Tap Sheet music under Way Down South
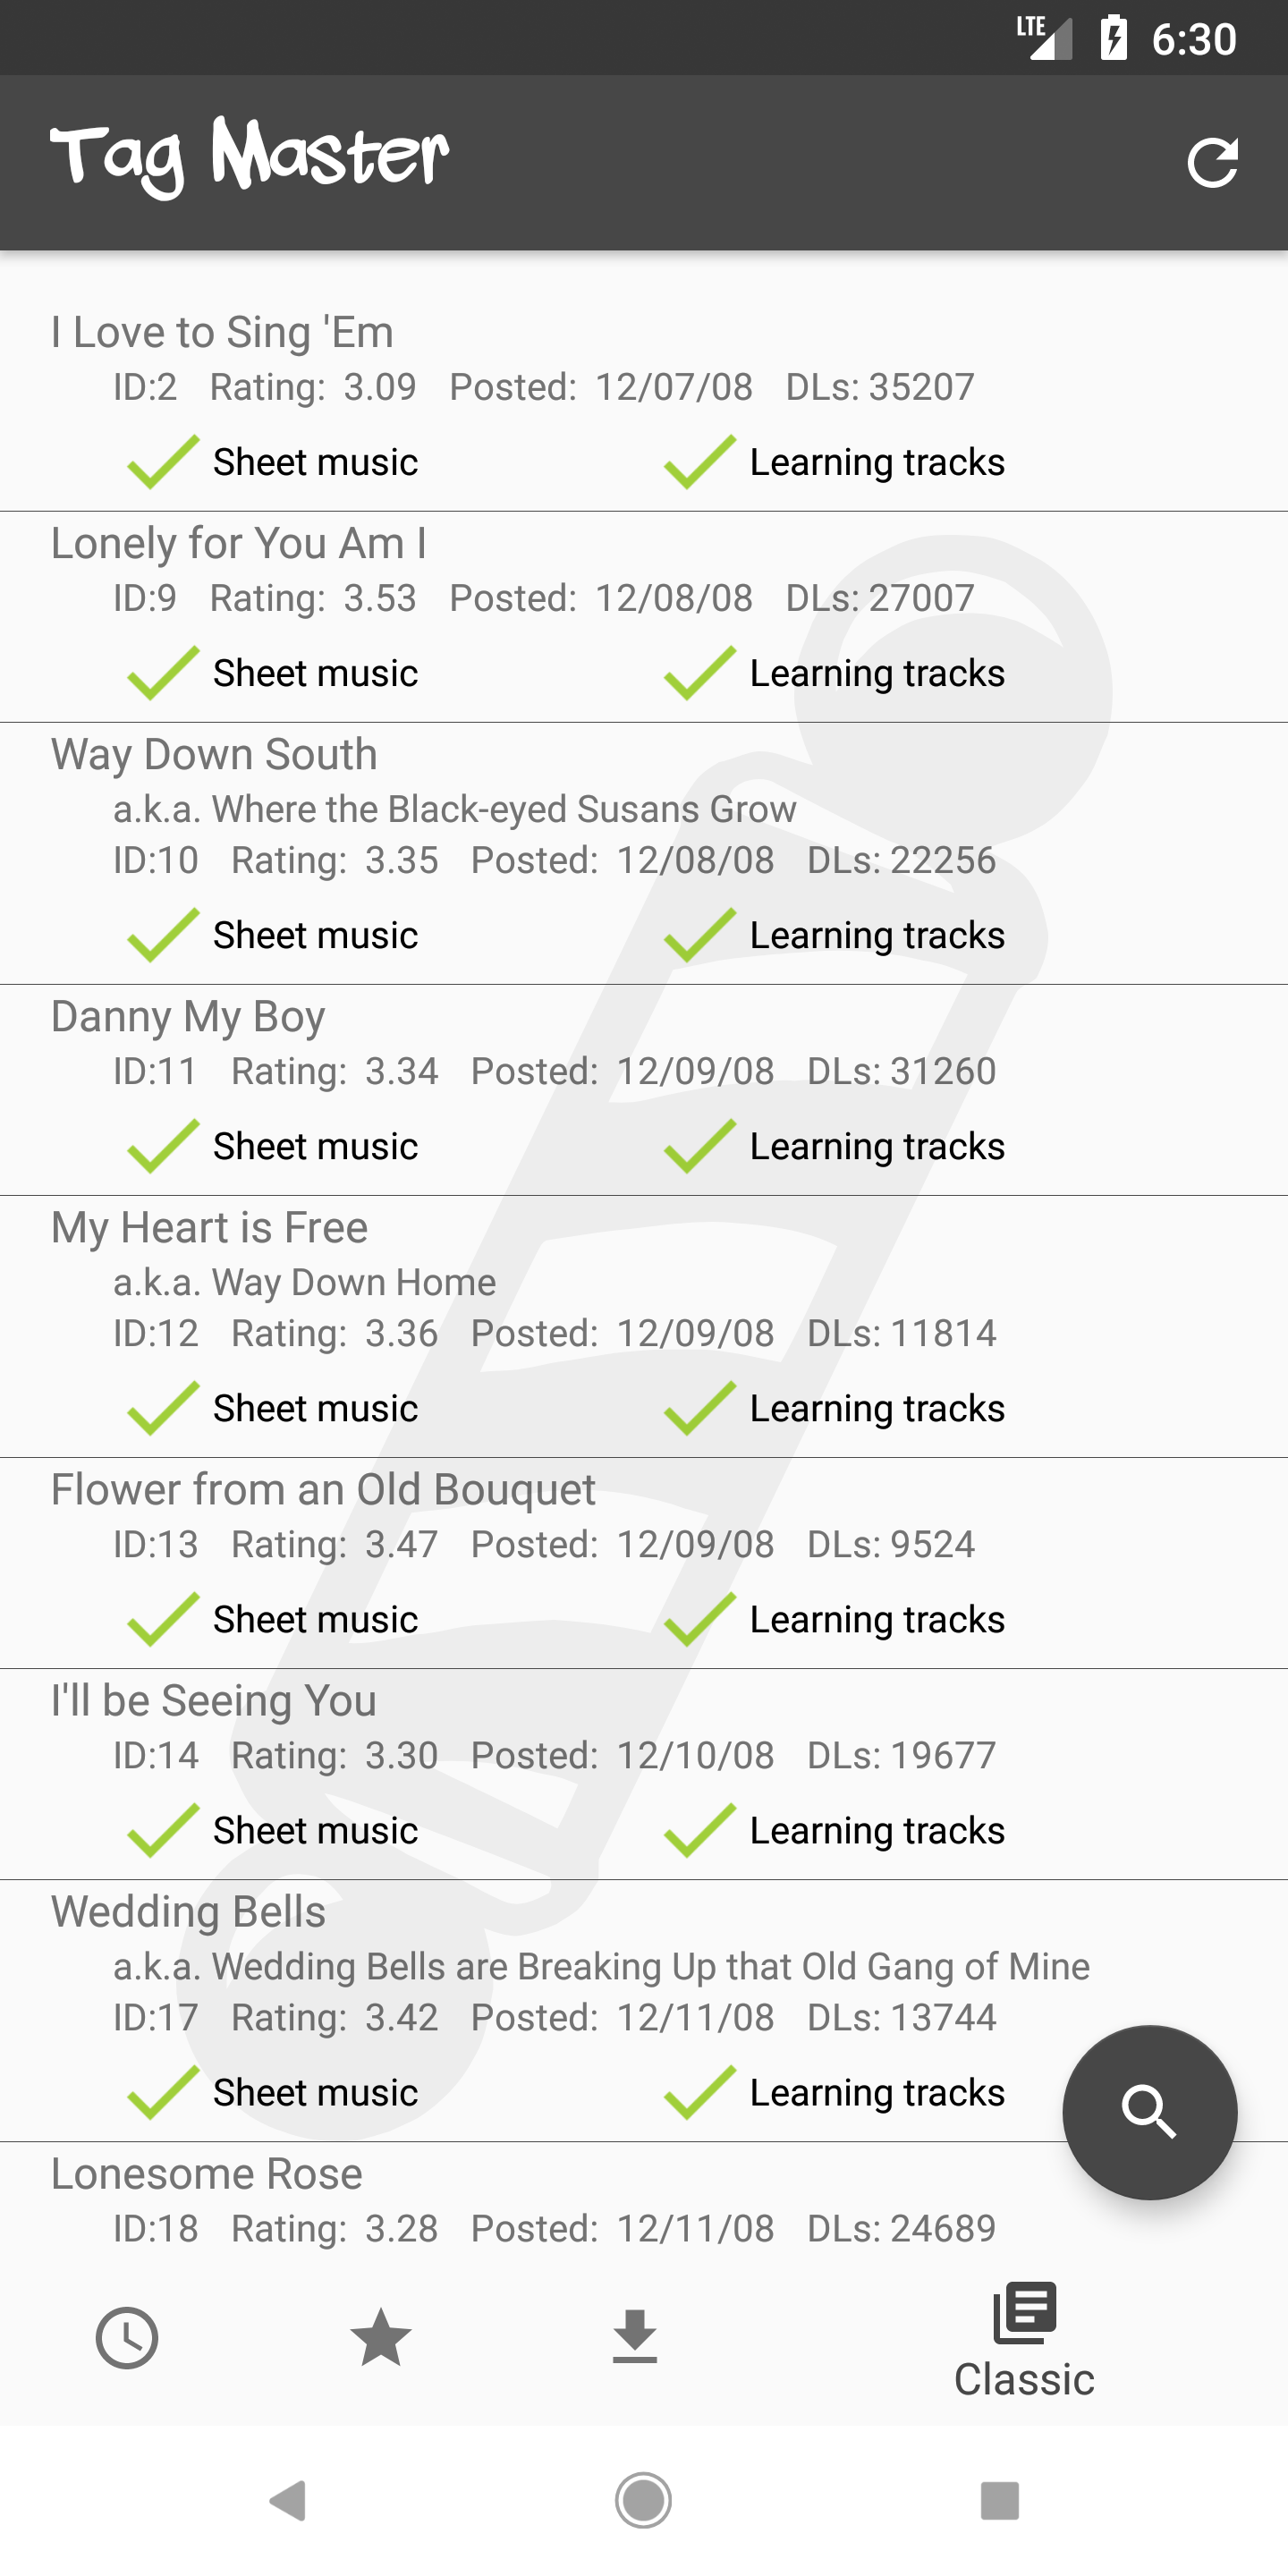This screenshot has height=2576, width=1288. pos(315,936)
